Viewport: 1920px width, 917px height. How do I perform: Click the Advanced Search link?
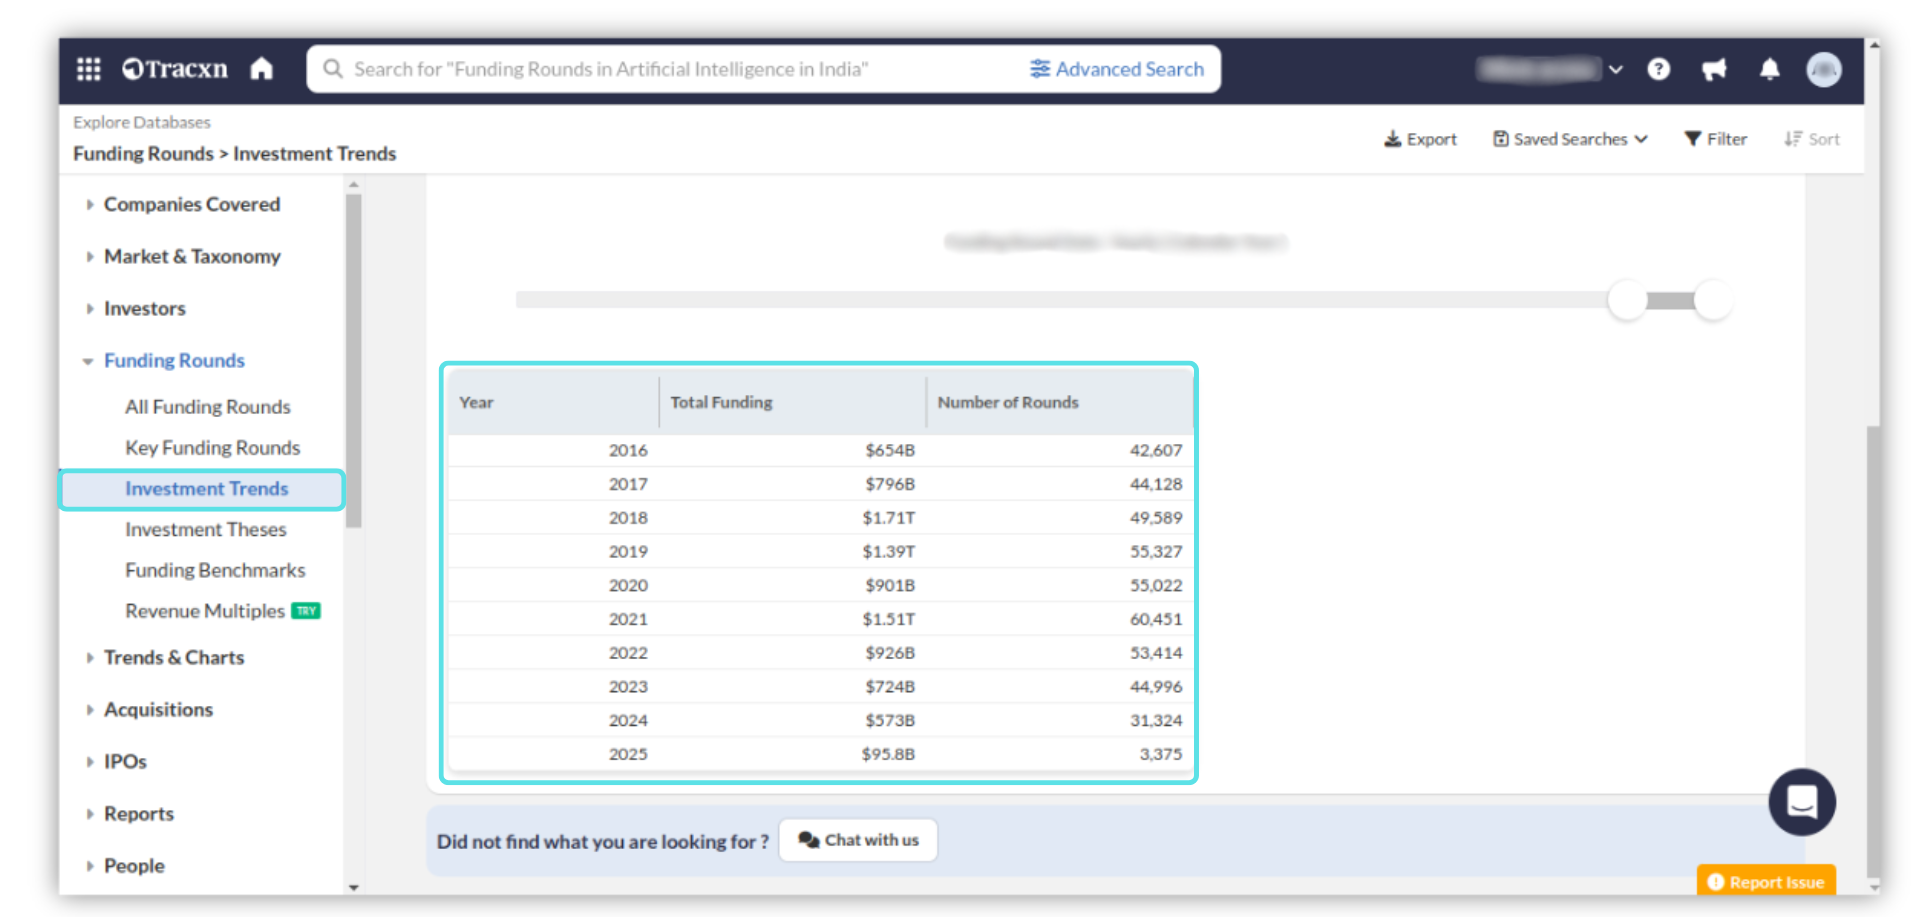click(1117, 69)
